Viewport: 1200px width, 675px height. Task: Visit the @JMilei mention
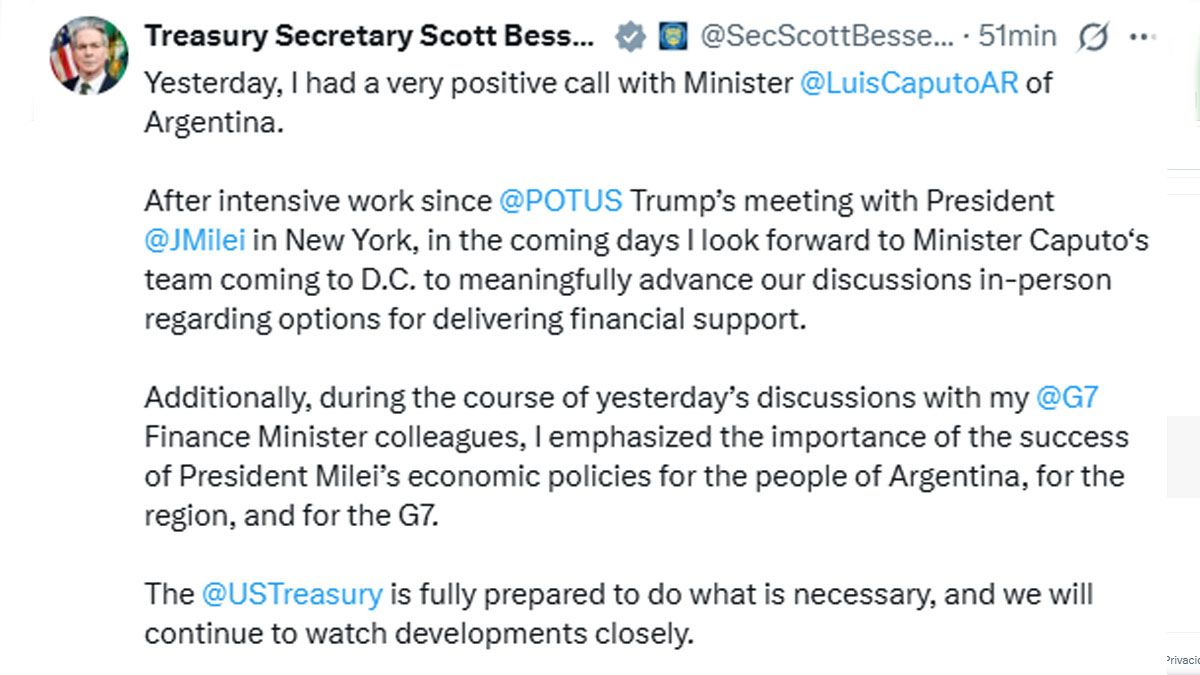pyautogui.click(x=195, y=240)
